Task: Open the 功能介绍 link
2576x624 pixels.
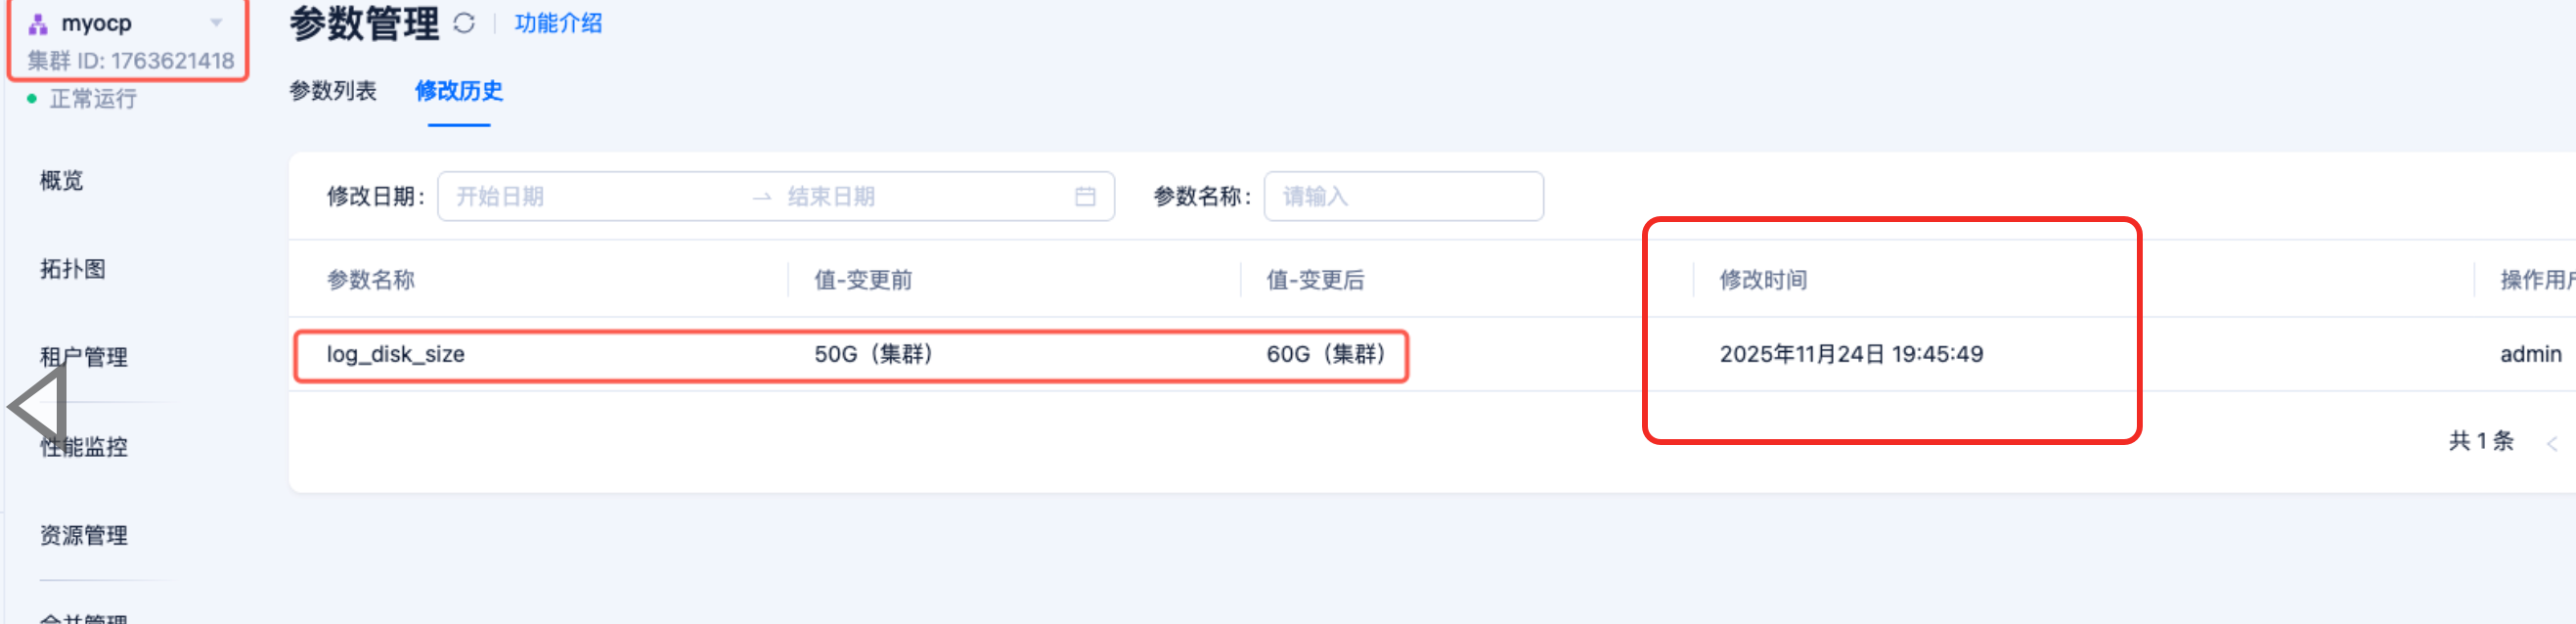Action: [x=558, y=23]
